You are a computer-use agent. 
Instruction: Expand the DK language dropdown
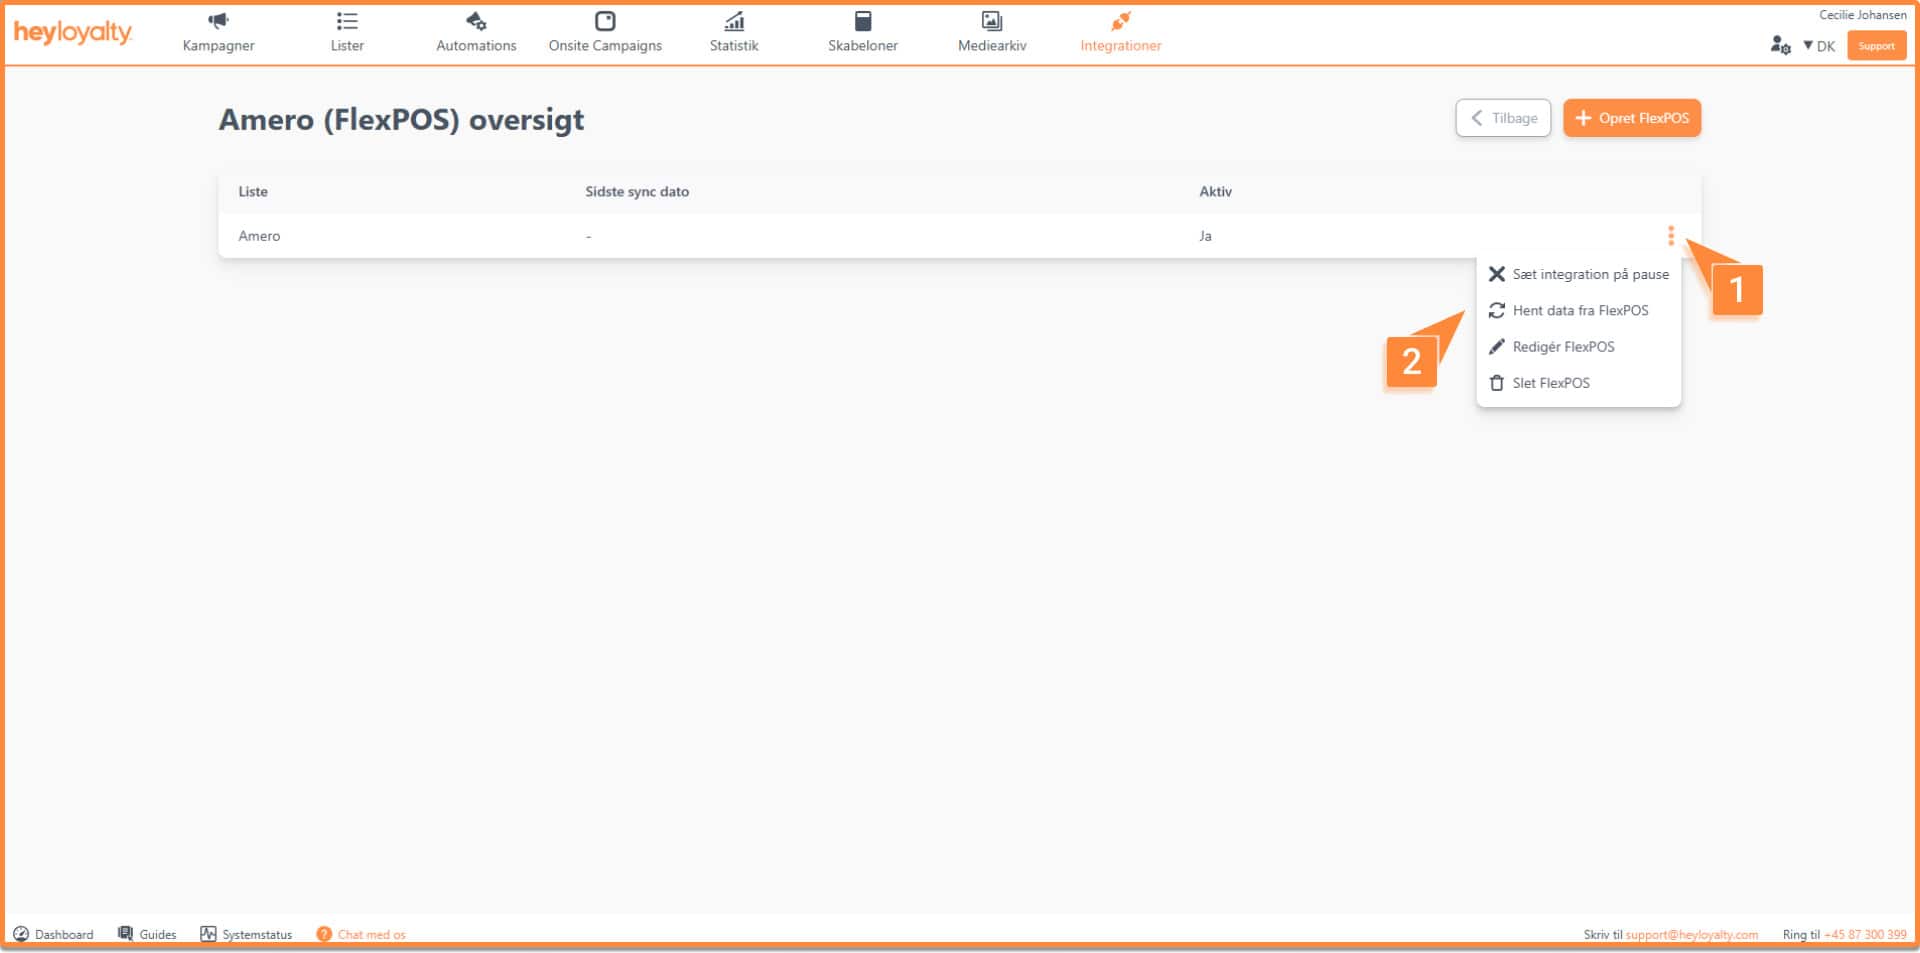(x=1819, y=46)
